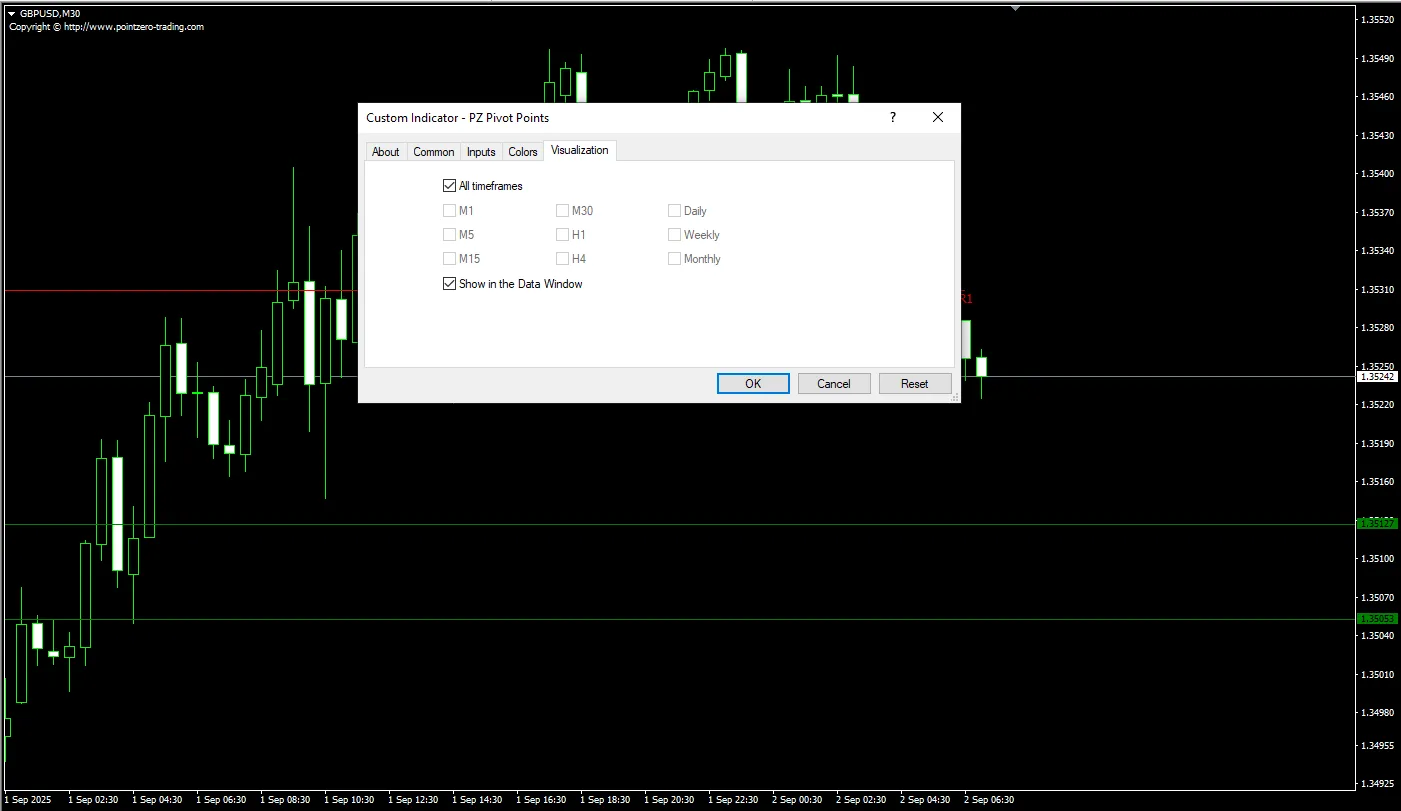Viewport: 1401px width, 811px height.
Task: Click the dialog resize grip corner
Action: tap(954, 397)
